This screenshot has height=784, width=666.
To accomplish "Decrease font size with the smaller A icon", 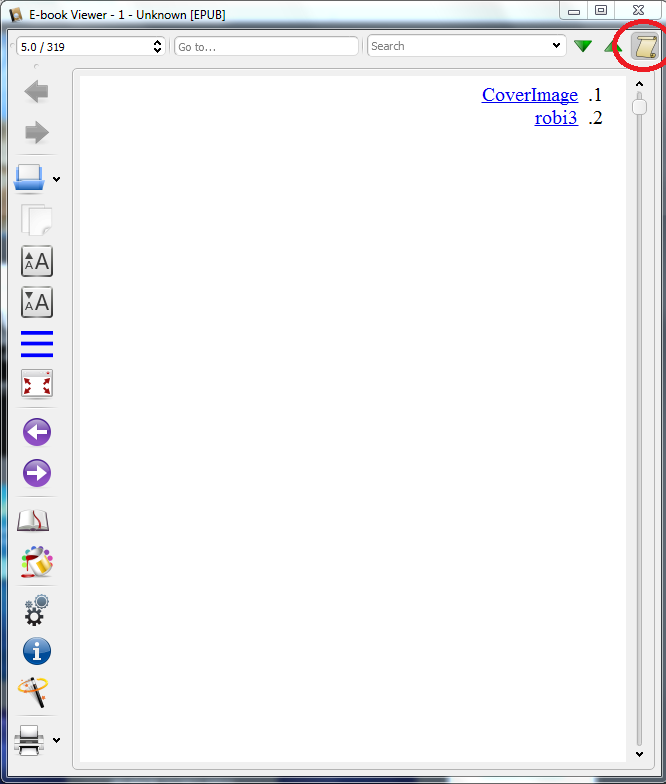I will coord(36,302).
